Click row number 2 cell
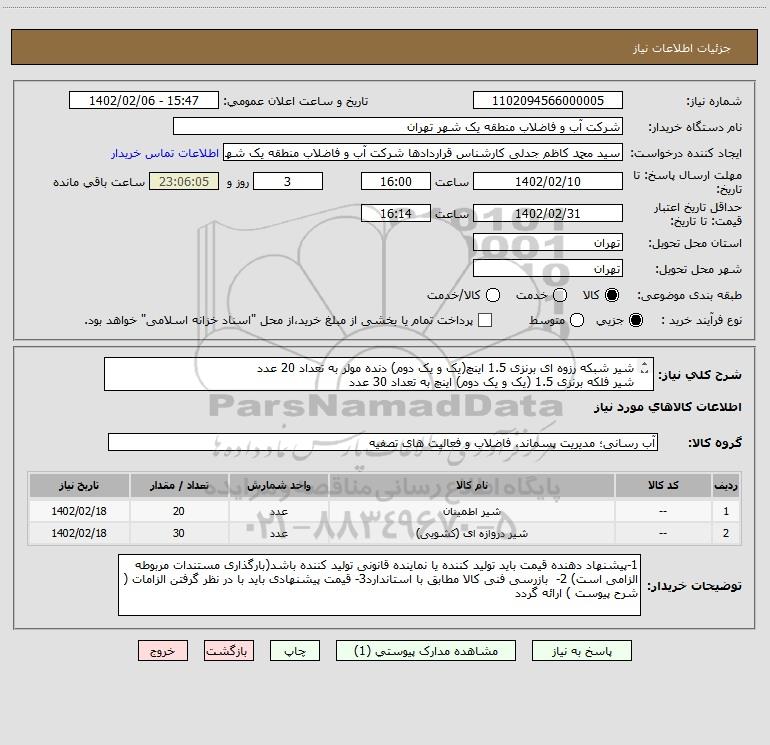This screenshot has width=770, height=745. coord(726,533)
